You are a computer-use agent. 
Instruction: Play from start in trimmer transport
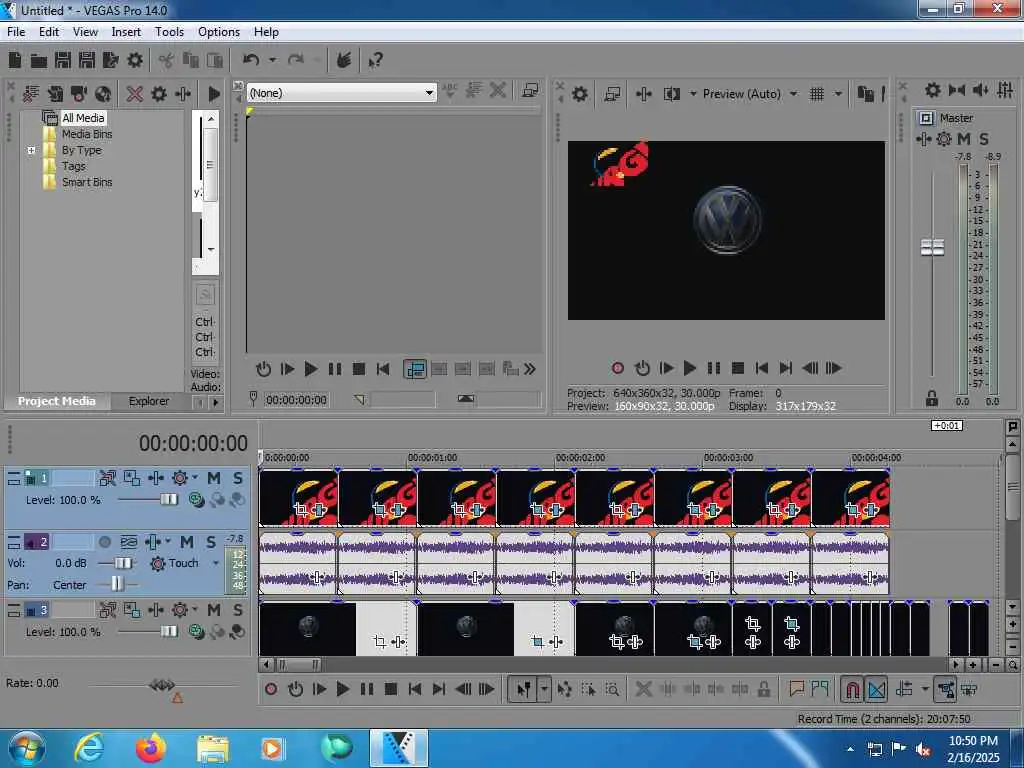pyautogui.click(x=287, y=369)
